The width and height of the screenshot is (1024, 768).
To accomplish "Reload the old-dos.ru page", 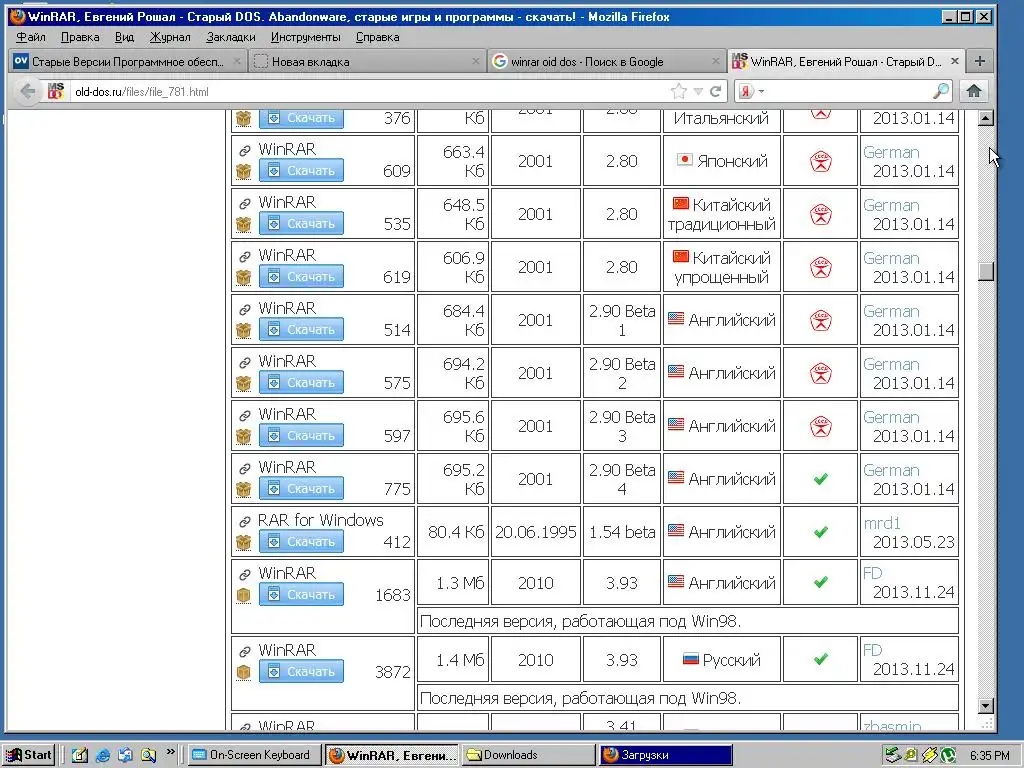I will tap(716, 91).
